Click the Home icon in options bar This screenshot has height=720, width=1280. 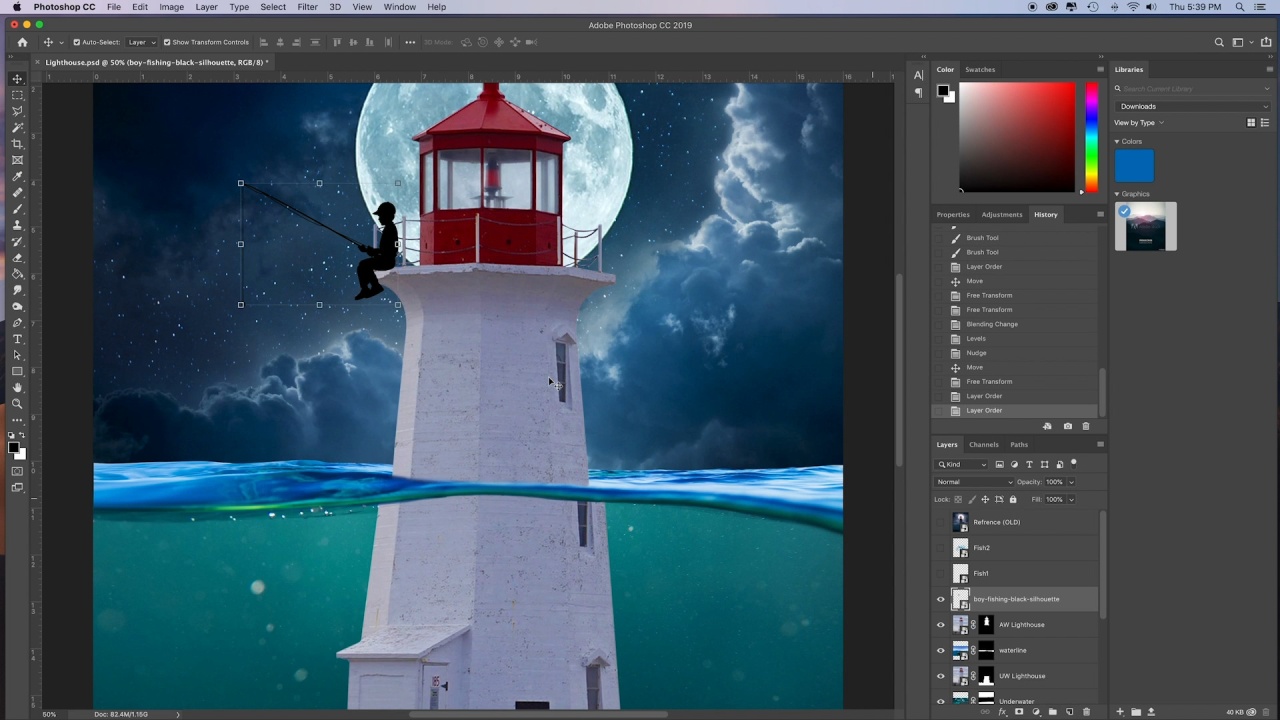tap(22, 42)
